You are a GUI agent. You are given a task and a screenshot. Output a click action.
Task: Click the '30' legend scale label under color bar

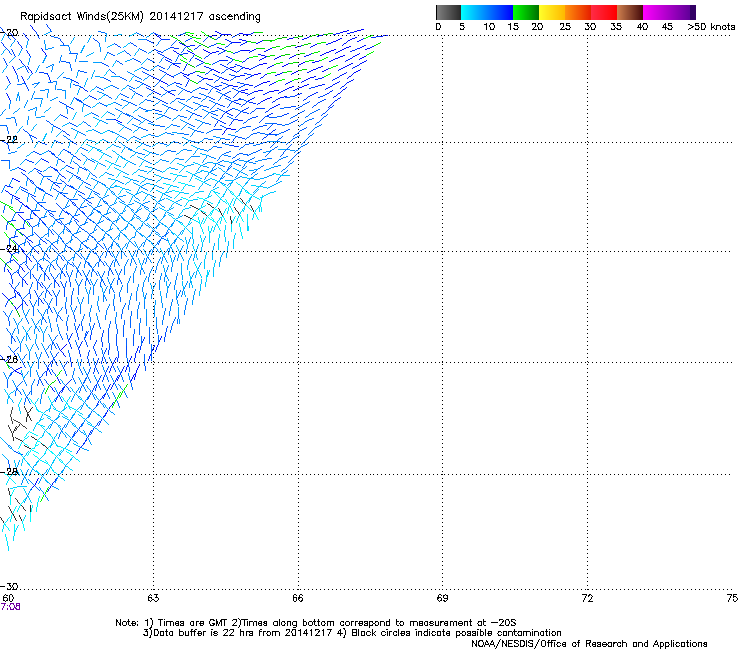coord(590,27)
